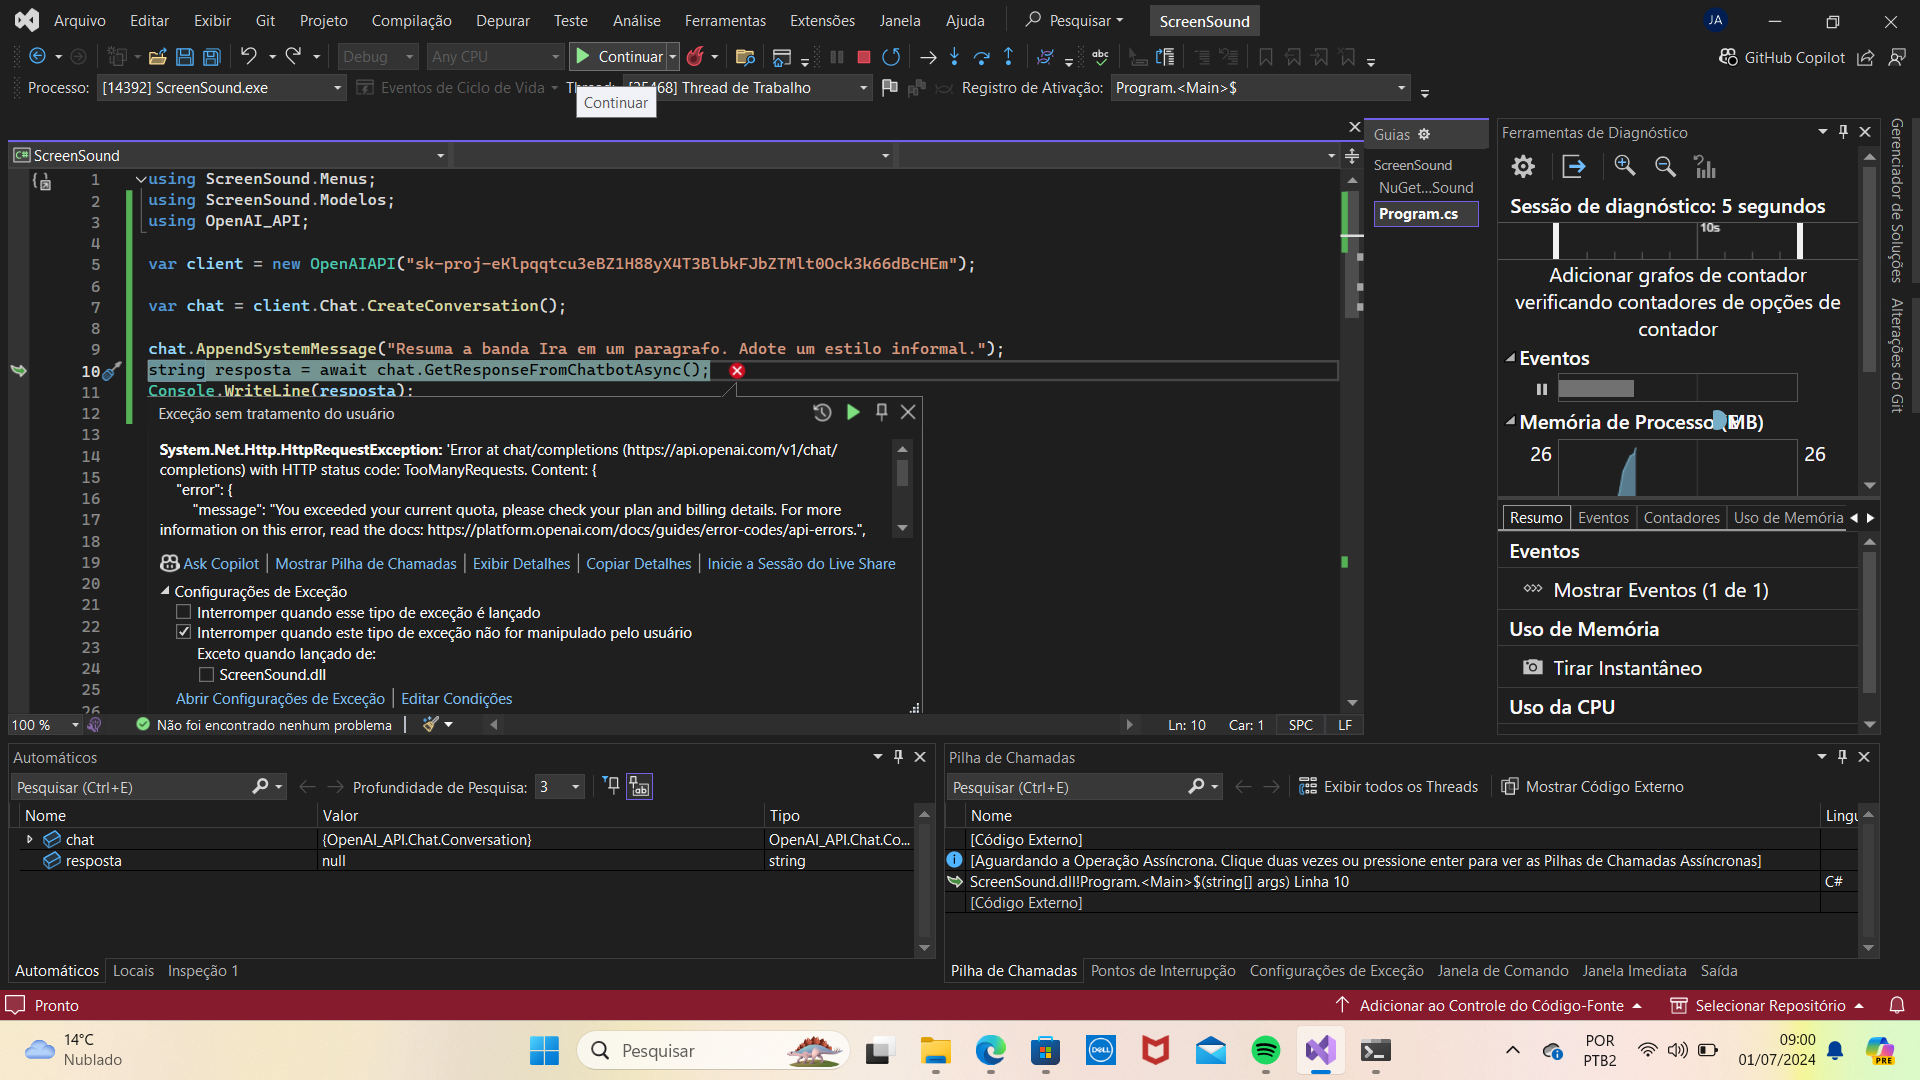Open dropdown arrow next to Continuar button
This screenshot has height=1080, width=1920.
tap(673, 57)
